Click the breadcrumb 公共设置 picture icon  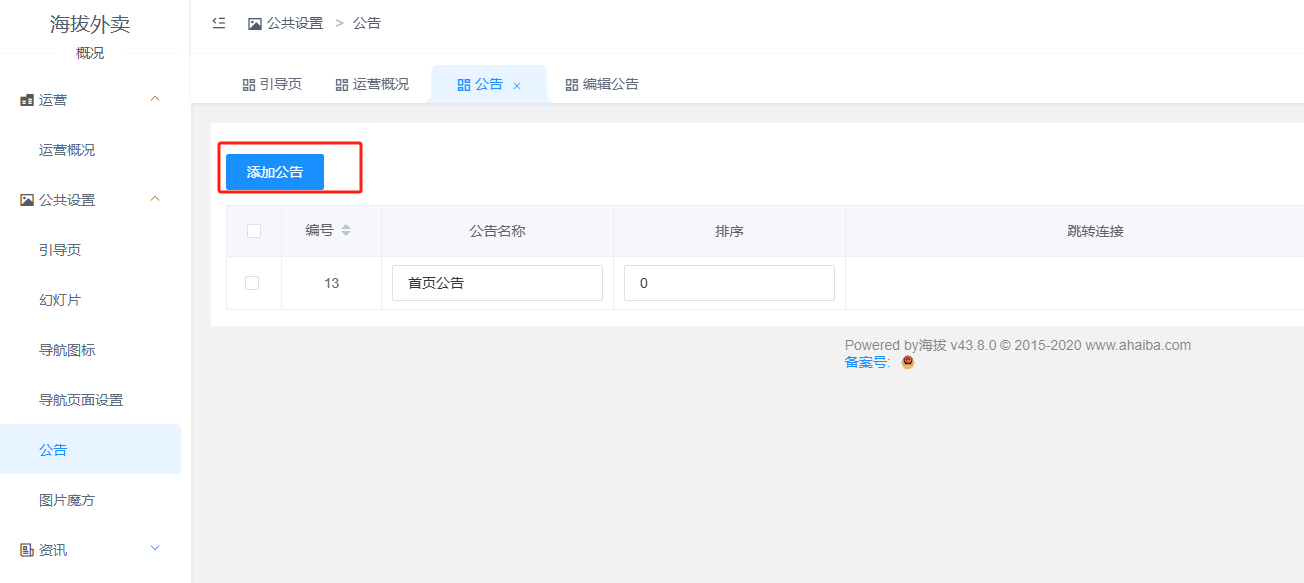[x=255, y=23]
